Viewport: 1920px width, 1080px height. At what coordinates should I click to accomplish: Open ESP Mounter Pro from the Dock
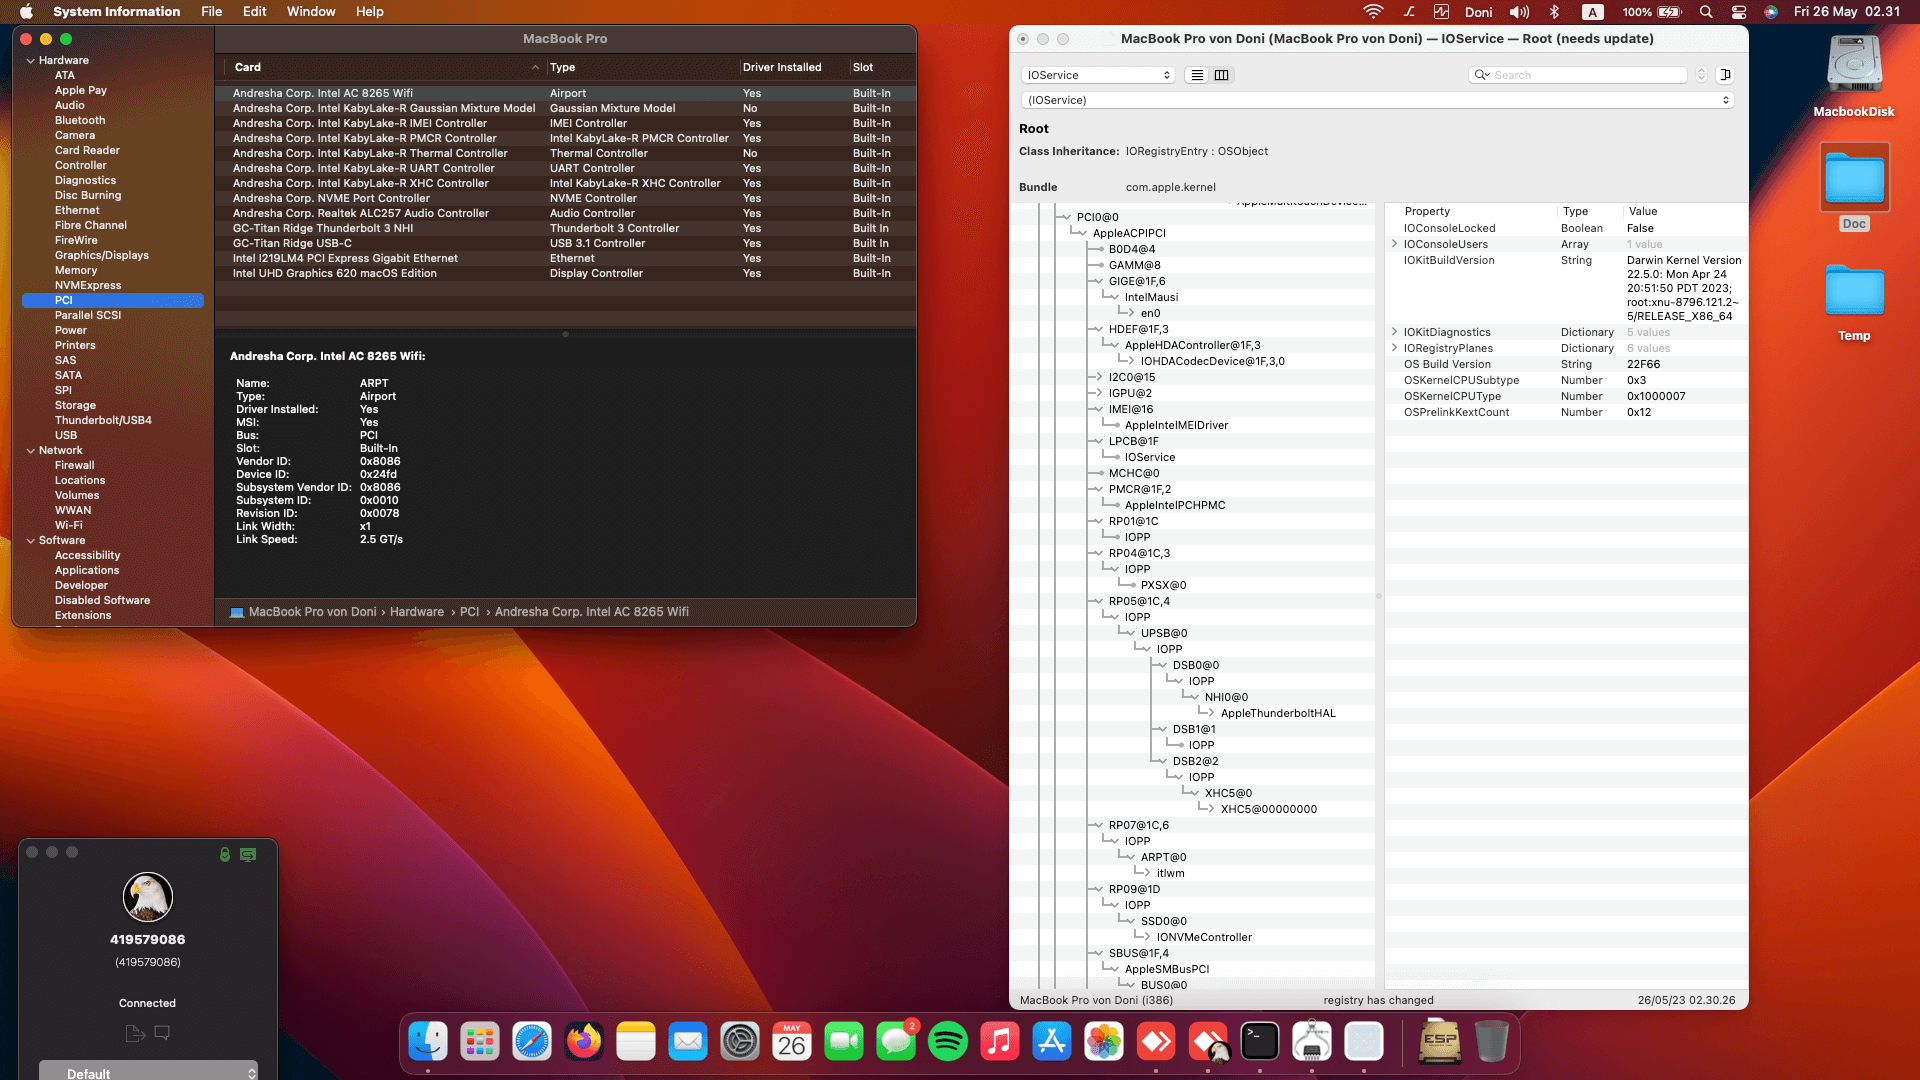coord(1438,1041)
